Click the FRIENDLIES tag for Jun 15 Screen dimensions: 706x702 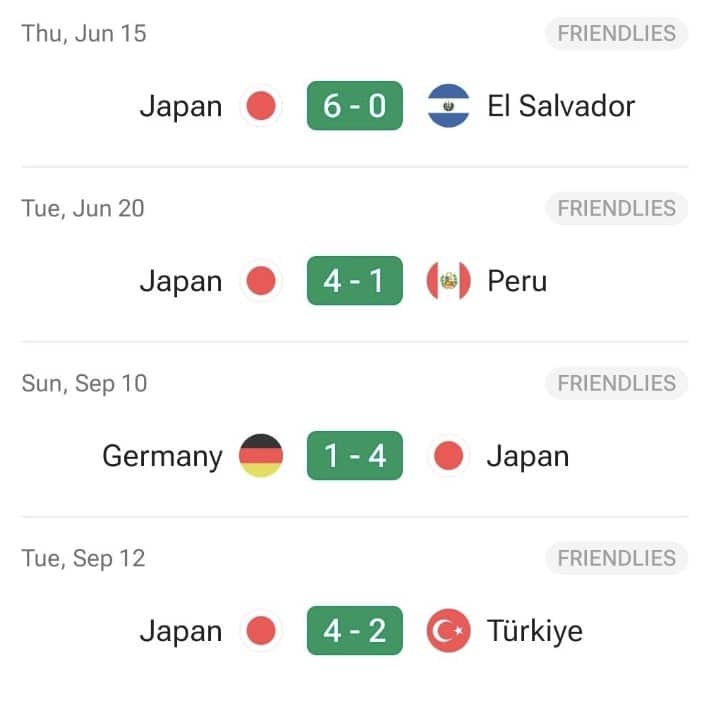616,33
